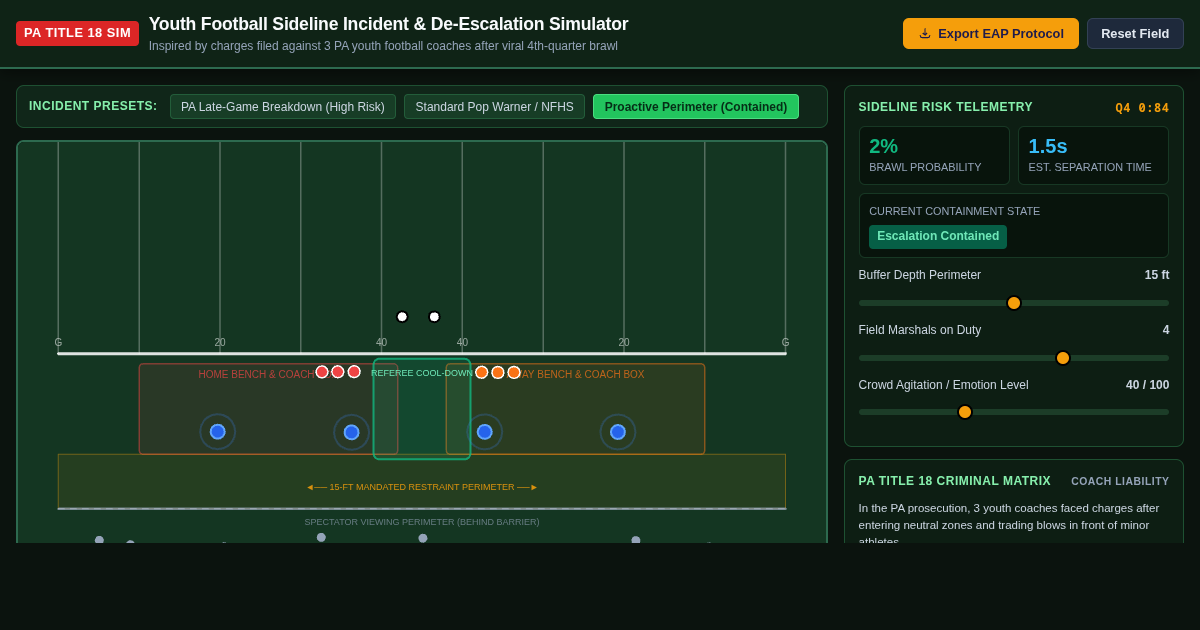This screenshot has height=630, width=1200.
Task: Adjust the Field Marshals on Duty slider handle
Action: point(1063,358)
